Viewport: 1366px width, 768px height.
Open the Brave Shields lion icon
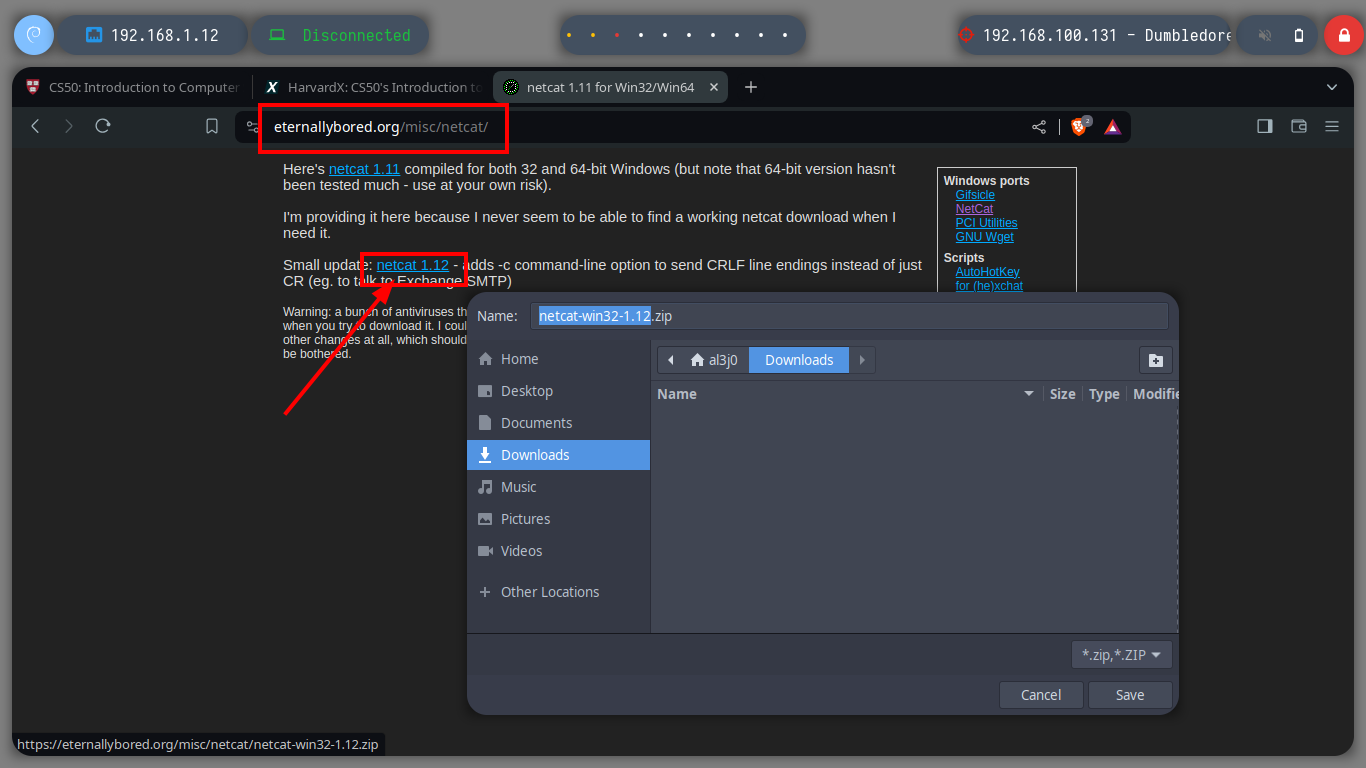click(x=1080, y=126)
